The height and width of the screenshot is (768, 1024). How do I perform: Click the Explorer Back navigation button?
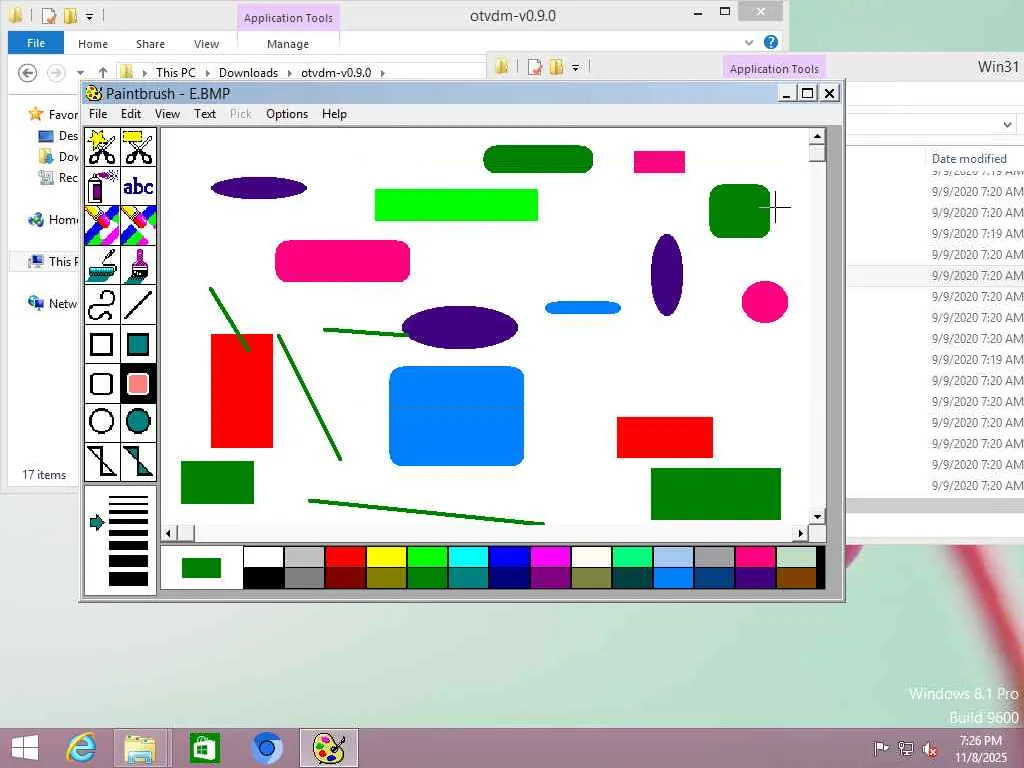point(27,72)
